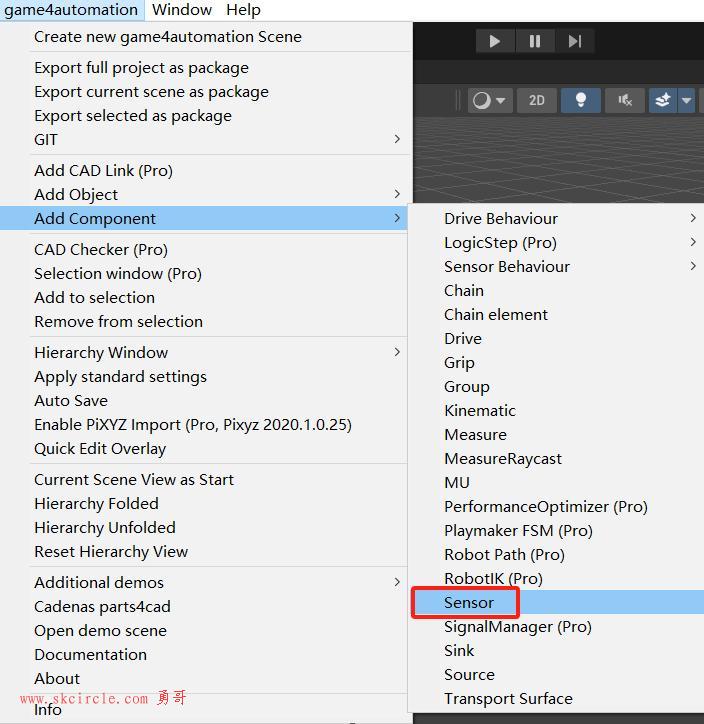Choose Add CAD Link (Pro)

point(205,171)
